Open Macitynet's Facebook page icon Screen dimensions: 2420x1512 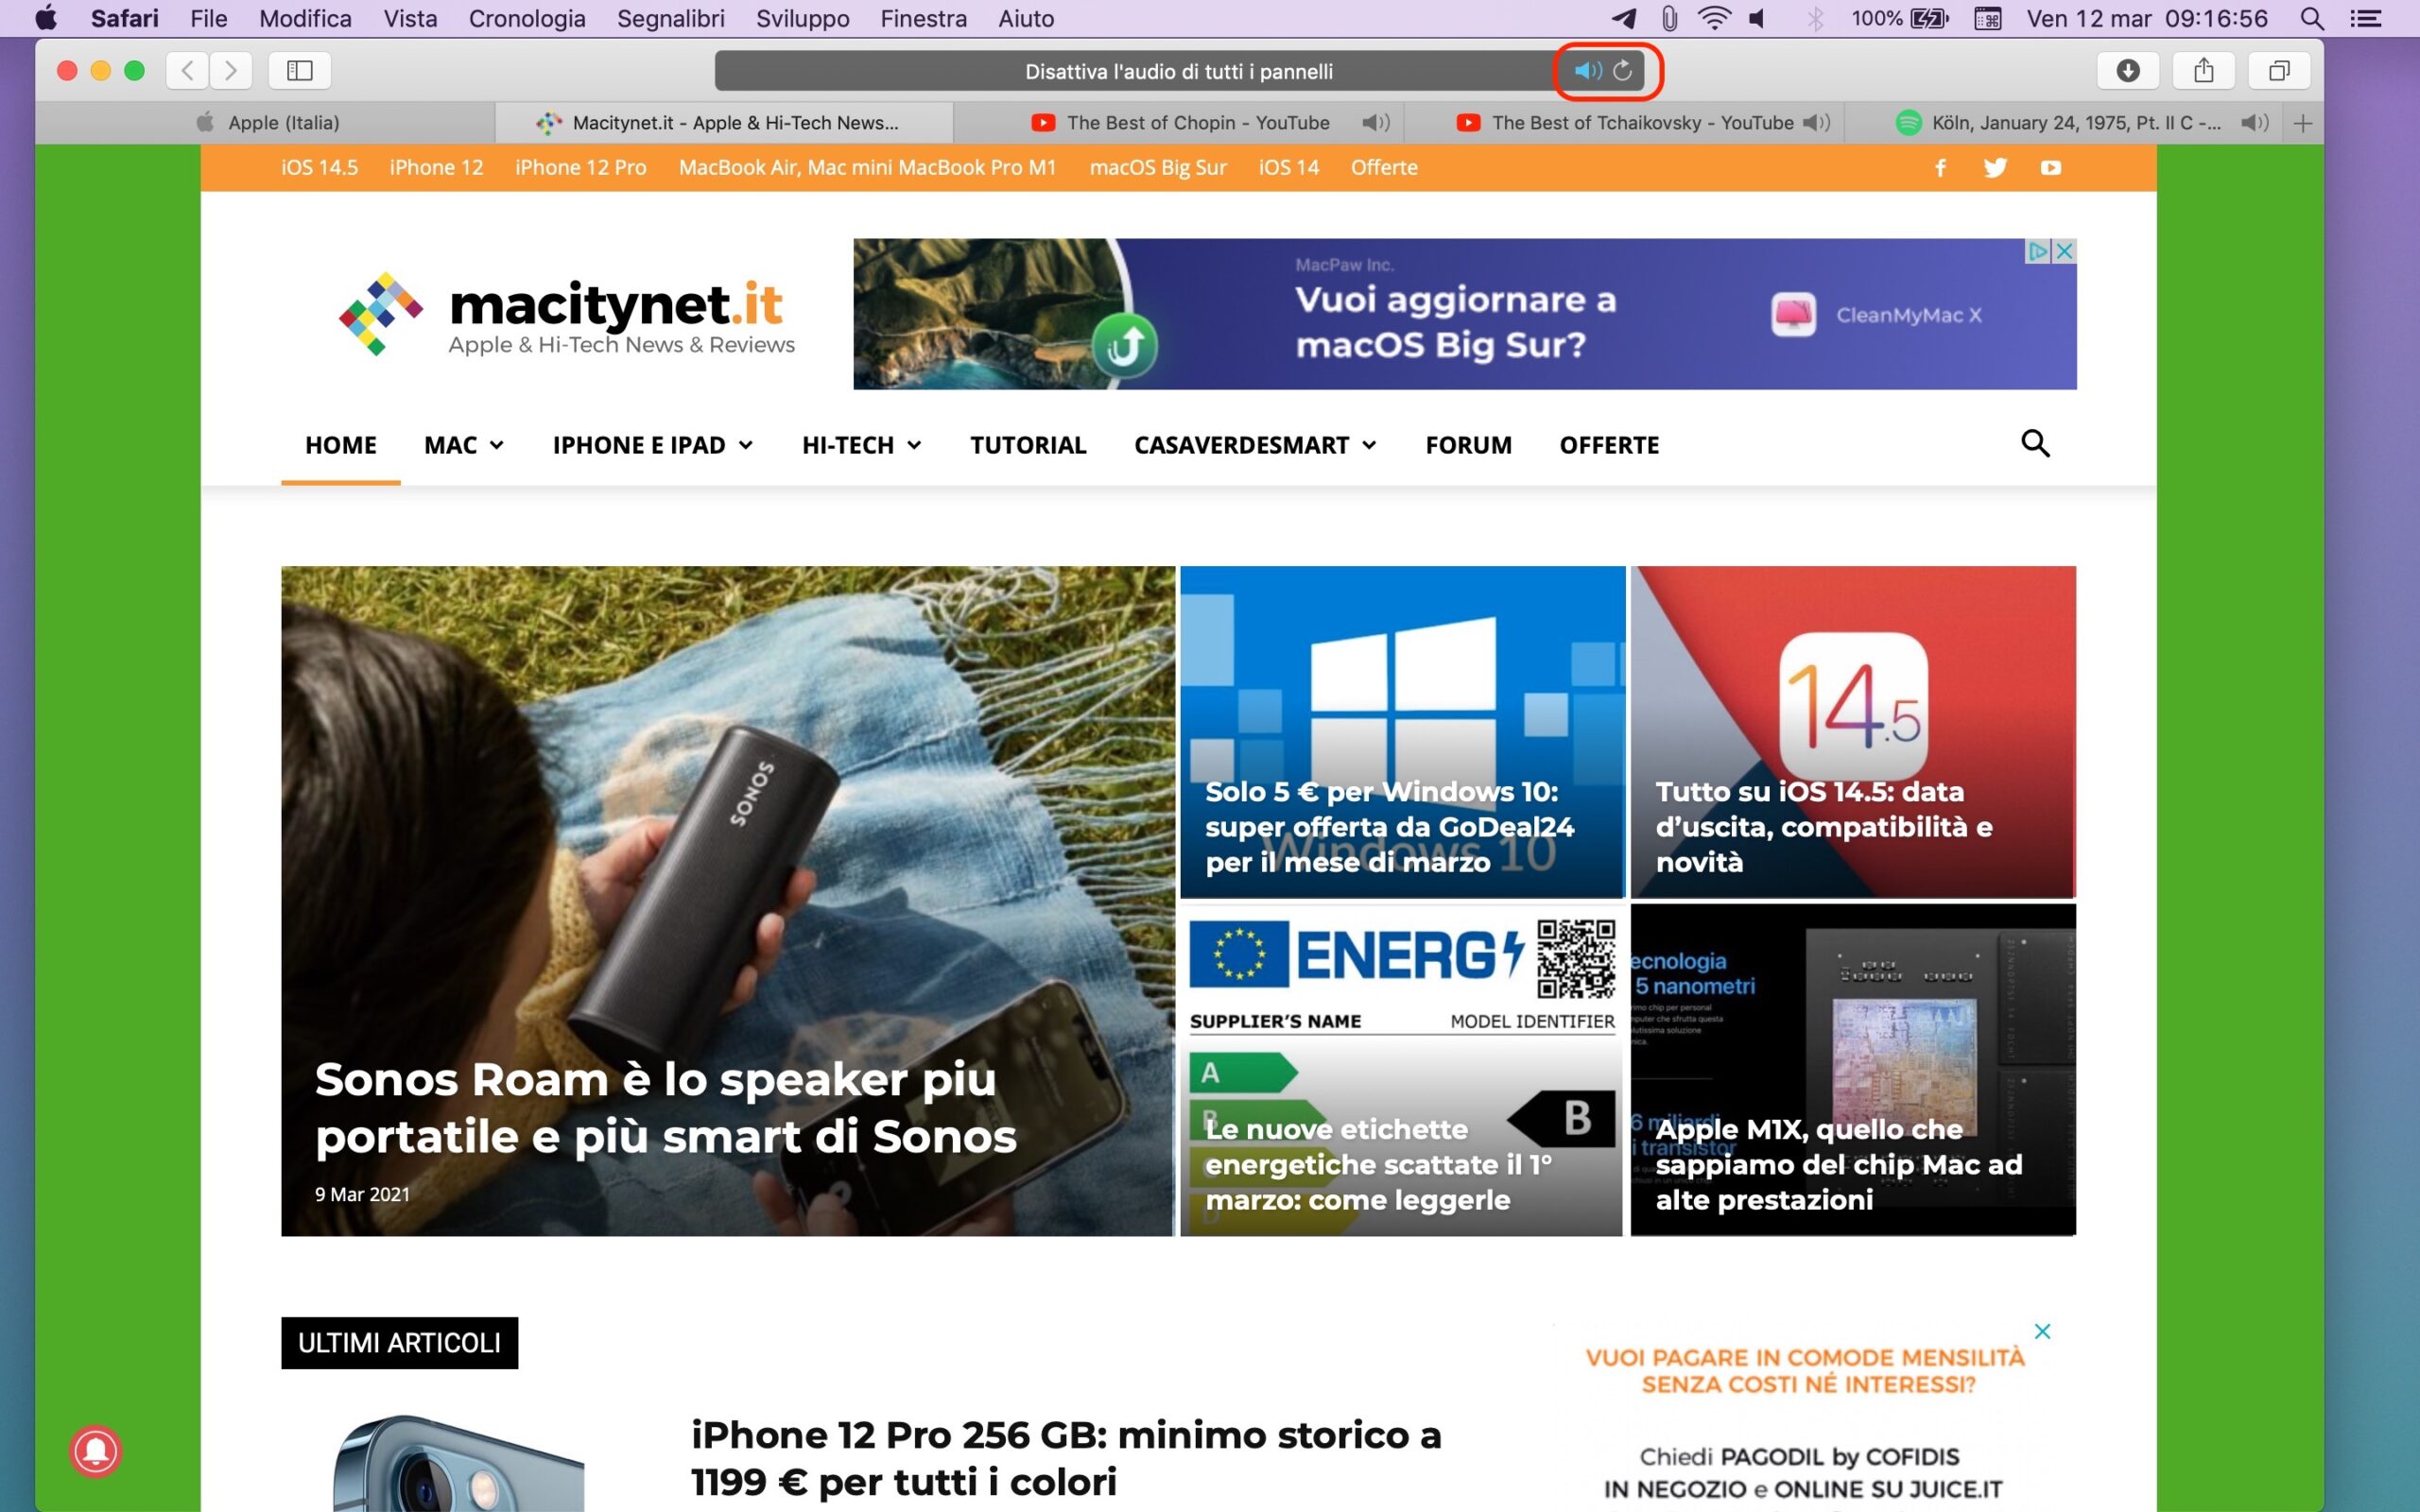click(1940, 168)
